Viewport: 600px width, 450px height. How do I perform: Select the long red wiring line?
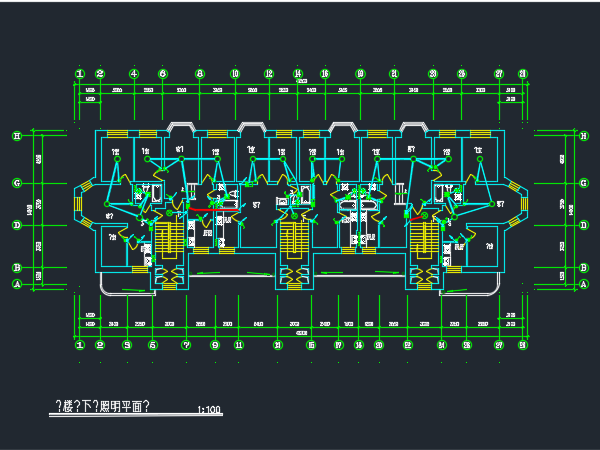point(214,209)
